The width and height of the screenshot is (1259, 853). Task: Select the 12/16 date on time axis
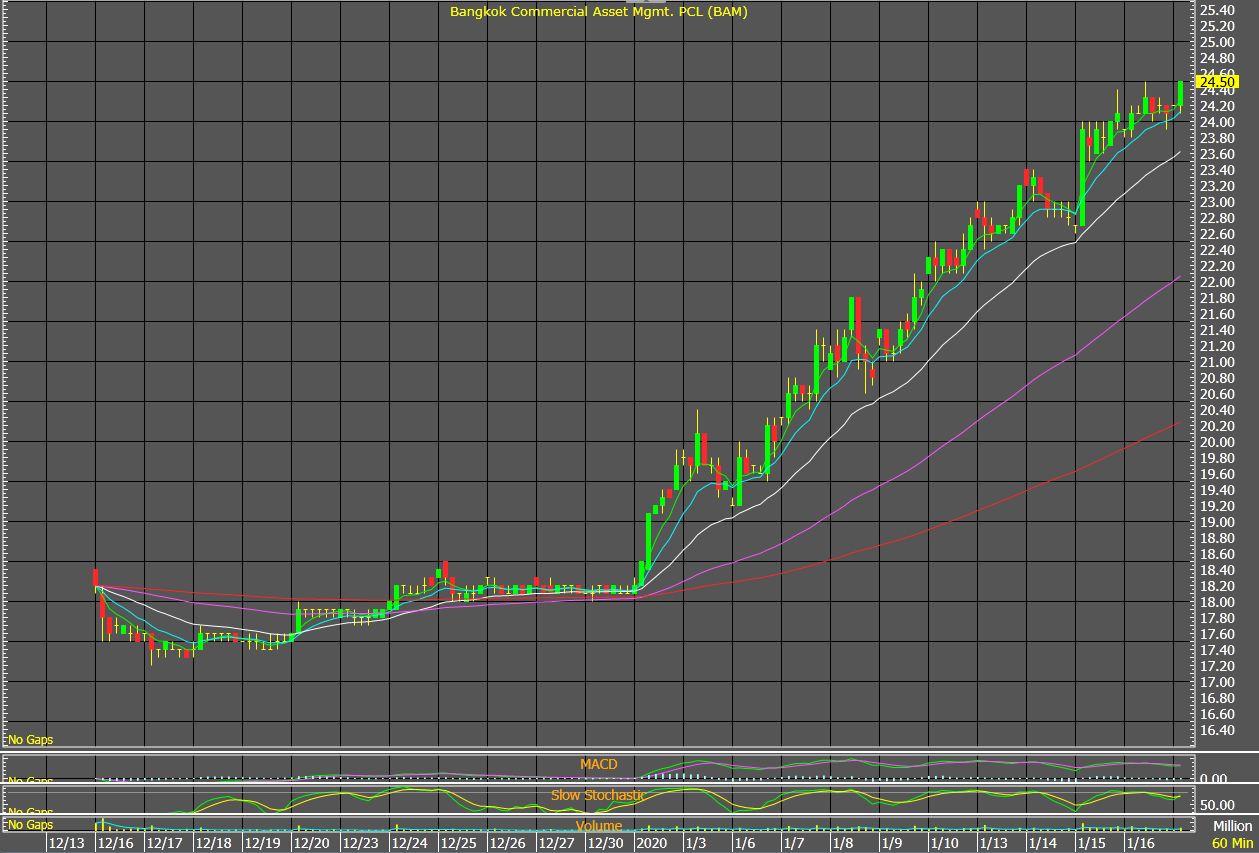[x=115, y=844]
